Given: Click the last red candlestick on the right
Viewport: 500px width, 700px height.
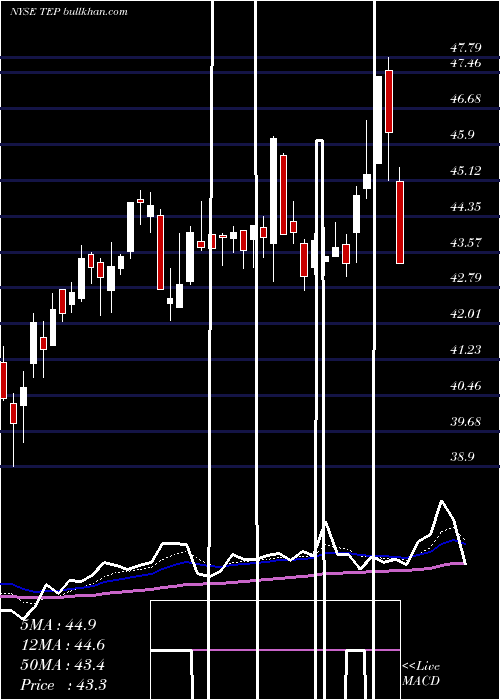Looking at the screenshot, I should pos(400,222).
